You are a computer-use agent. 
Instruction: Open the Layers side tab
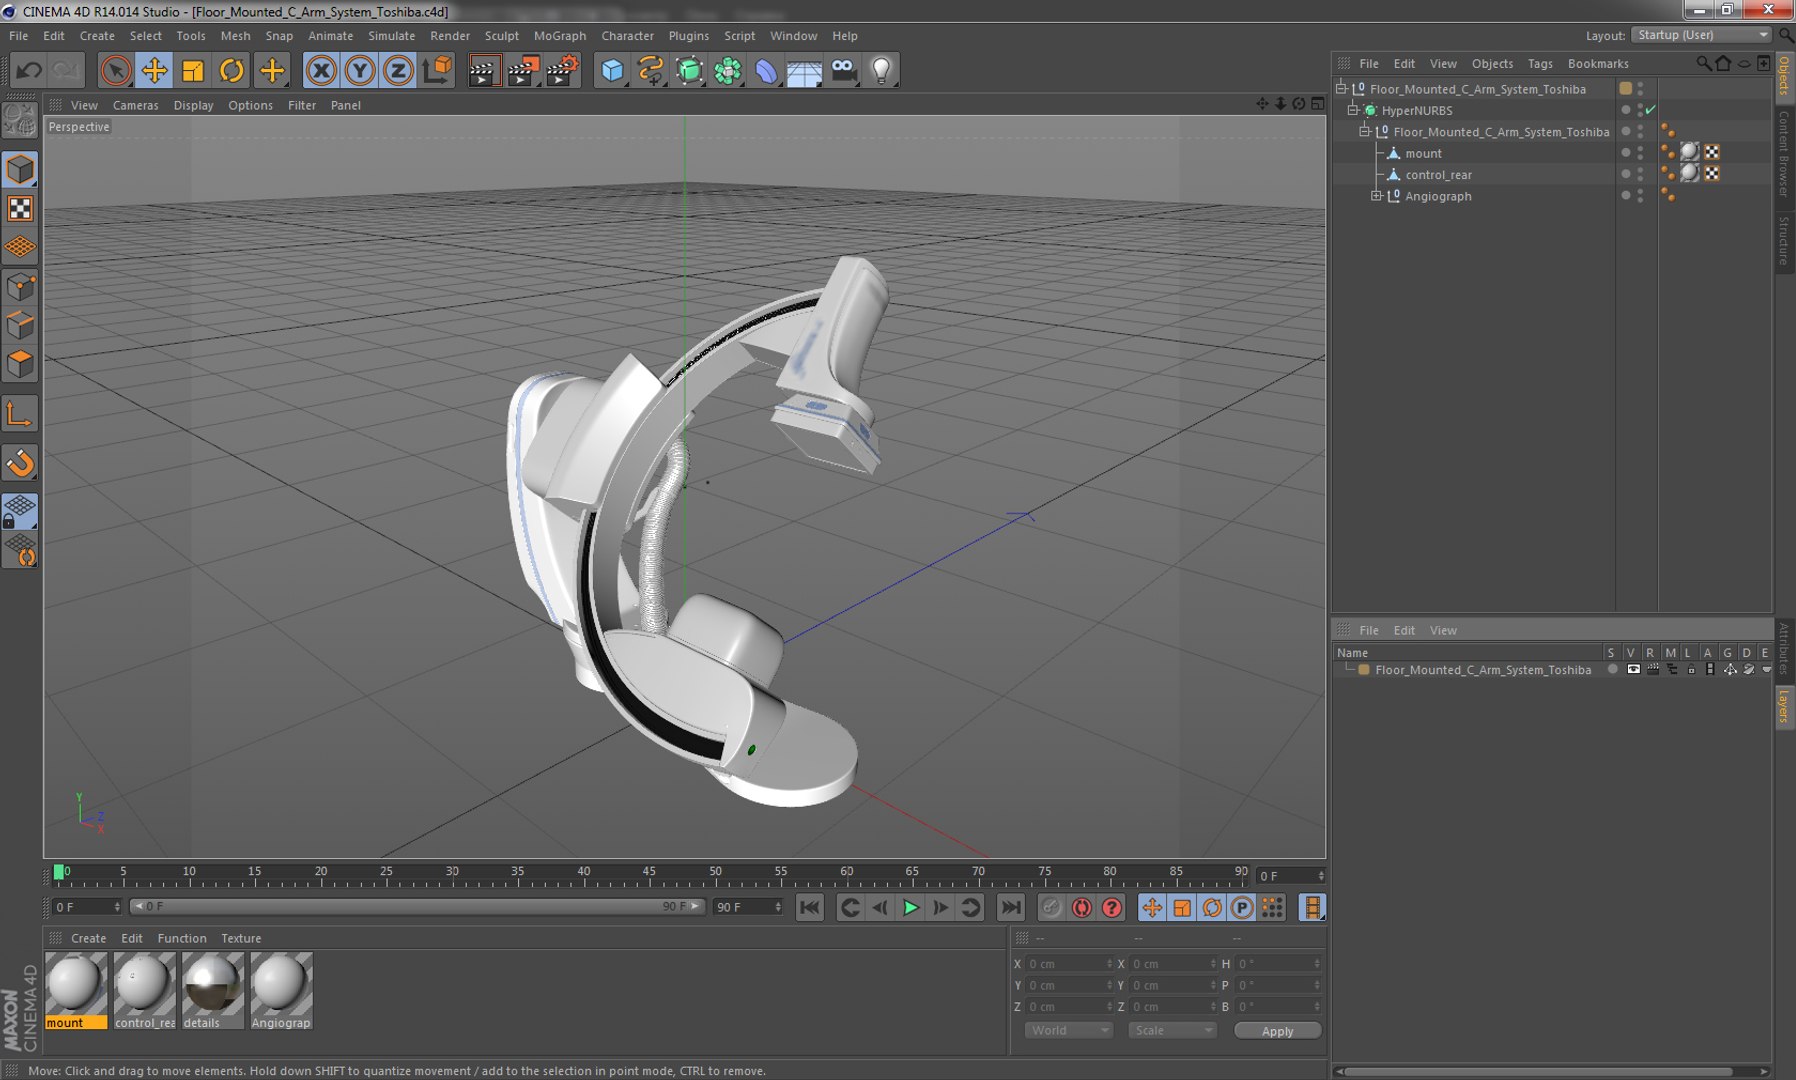tap(1784, 706)
